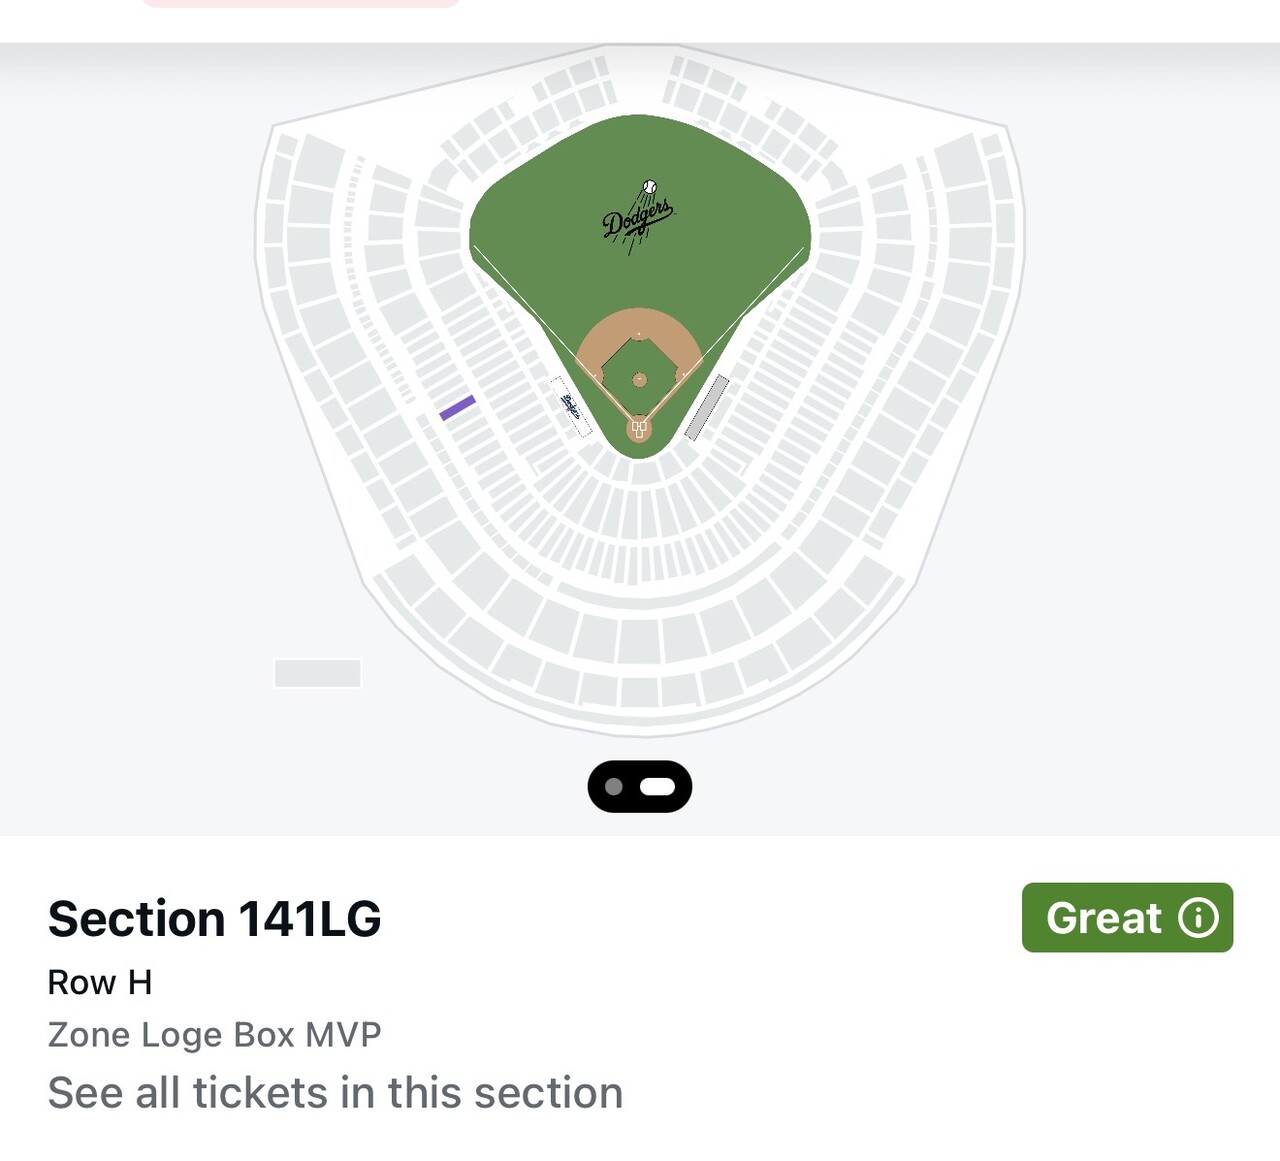Click the home plate icon on the field

638,429
